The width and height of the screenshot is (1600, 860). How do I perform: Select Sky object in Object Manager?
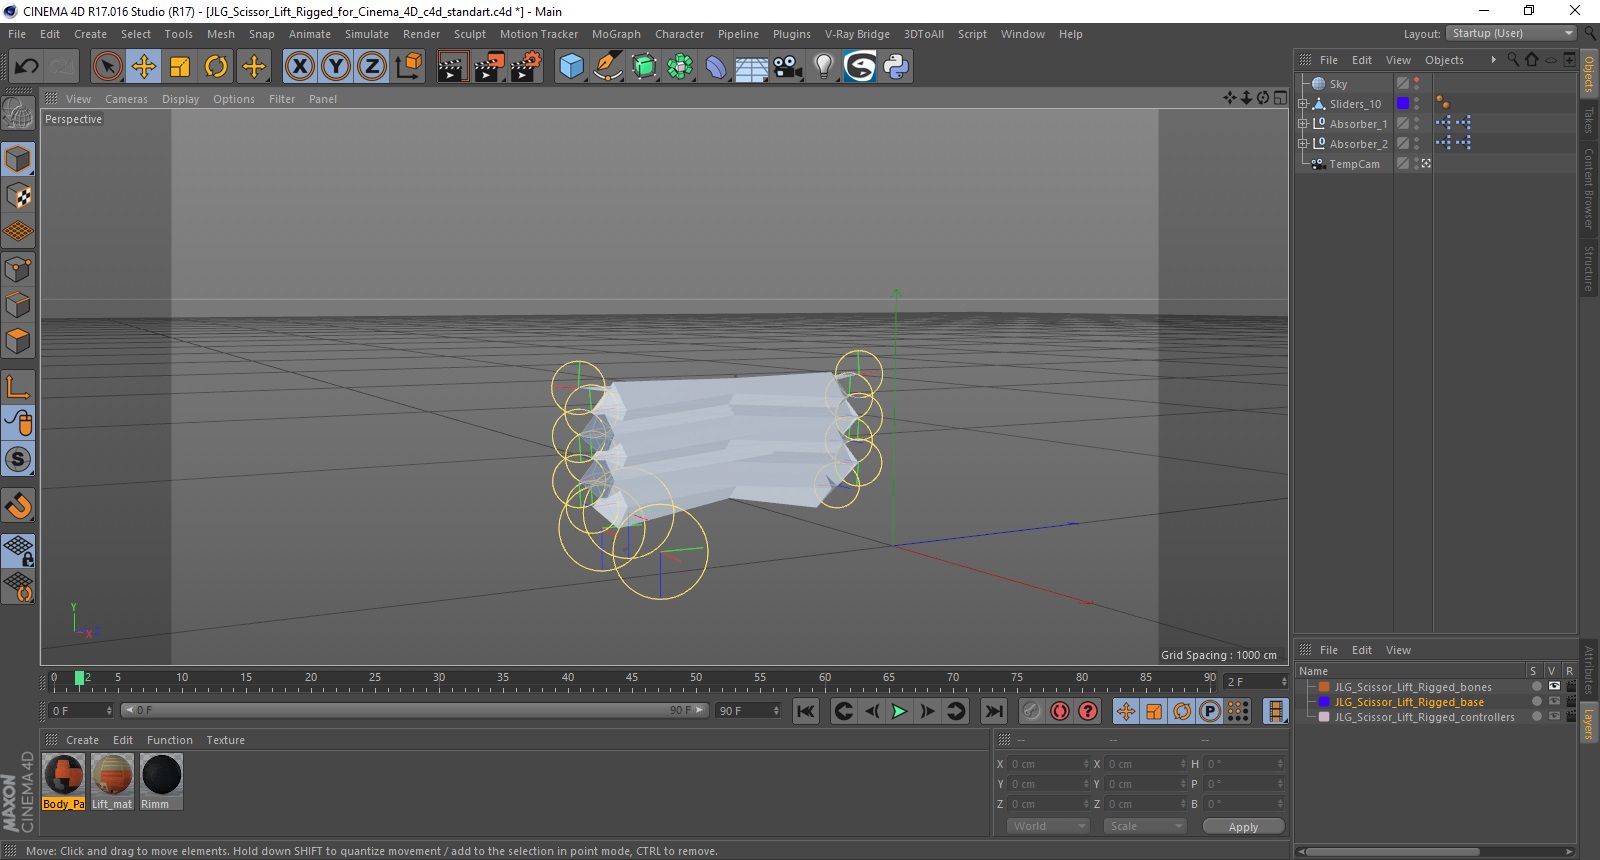click(x=1338, y=84)
